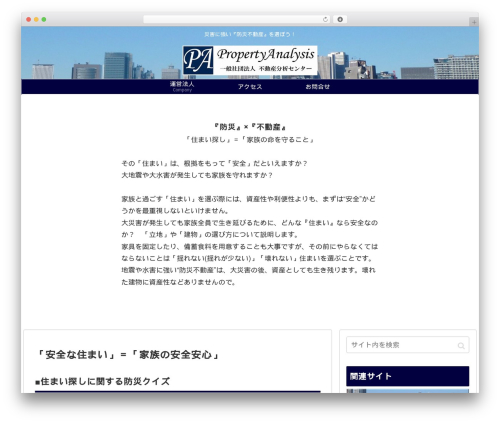The width and height of the screenshot is (500, 423).
Task: Maximize the window with green button
Action: (44, 19)
